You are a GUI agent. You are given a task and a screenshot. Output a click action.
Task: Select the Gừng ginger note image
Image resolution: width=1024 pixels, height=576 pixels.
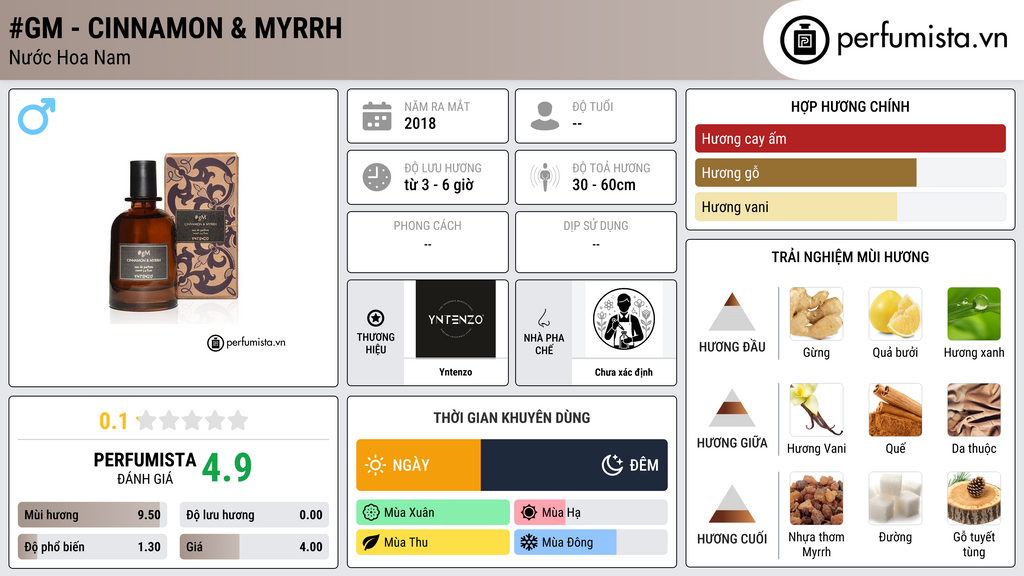point(816,314)
